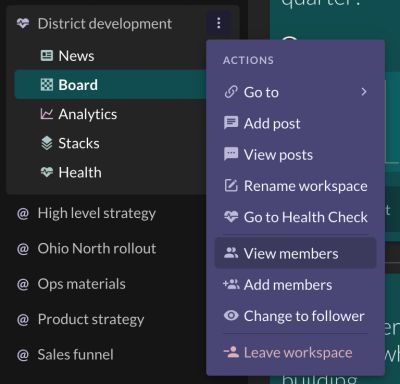This screenshot has width=400, height=384.
Task: Click the Stacks layers icon
Action: [x=47, y=143]
